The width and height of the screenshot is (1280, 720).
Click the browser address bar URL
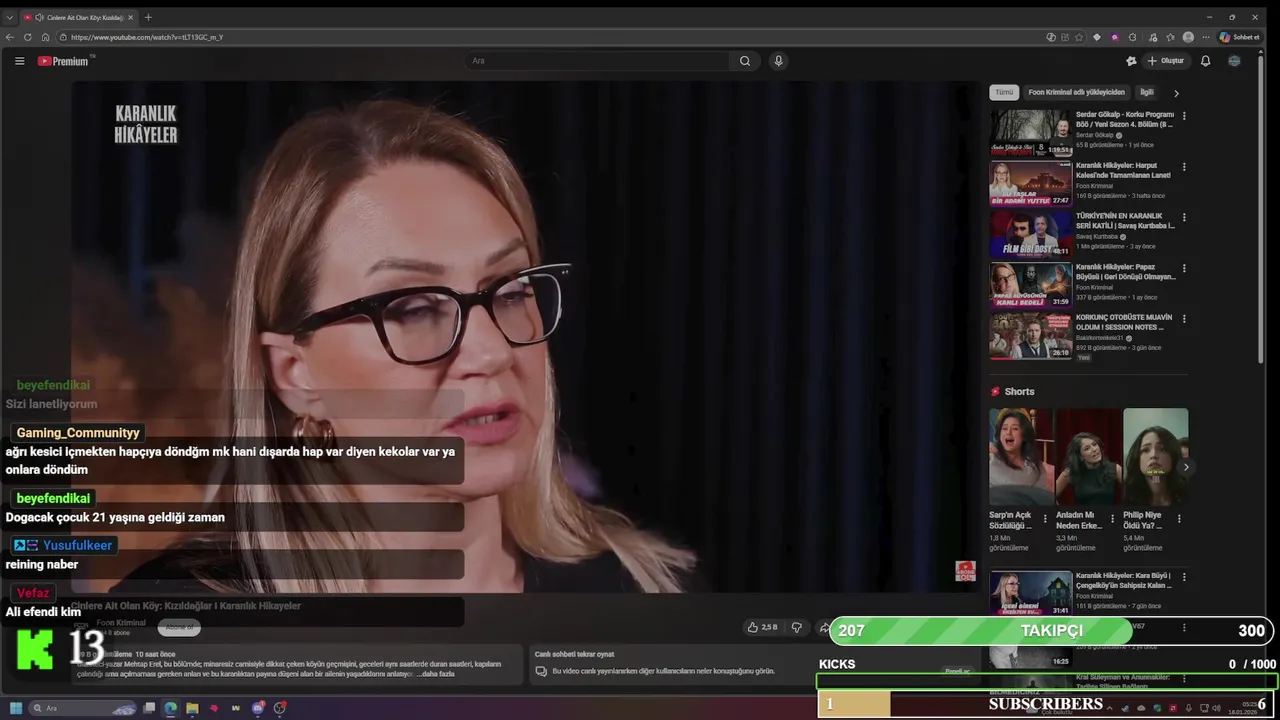point(147,37)
